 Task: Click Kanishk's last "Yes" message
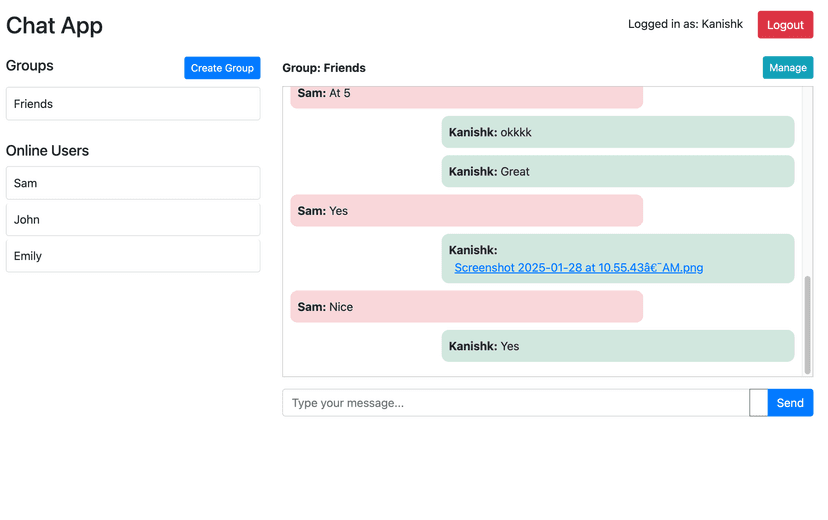click(x=617, y=346)
